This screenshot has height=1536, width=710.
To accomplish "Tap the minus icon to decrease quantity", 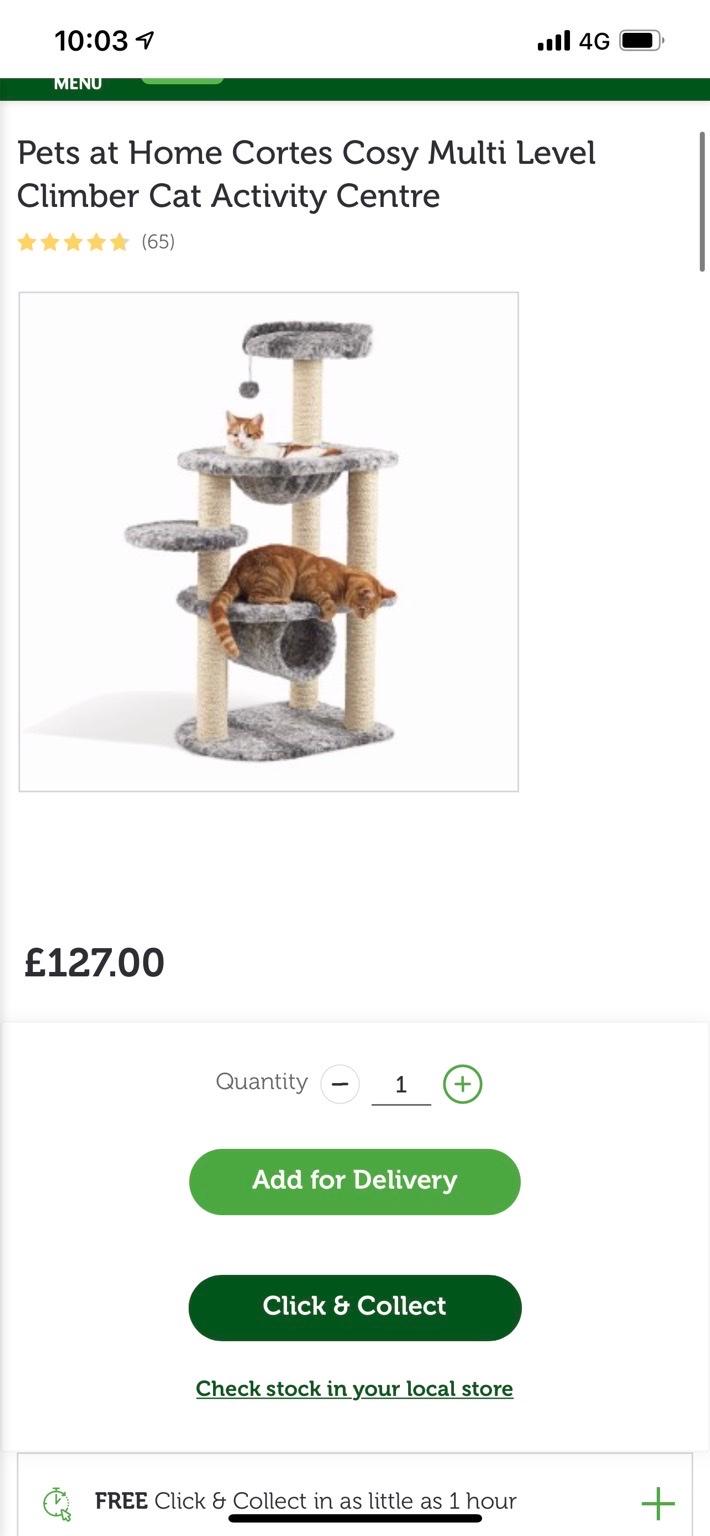I will click(x=340, y=1083).
